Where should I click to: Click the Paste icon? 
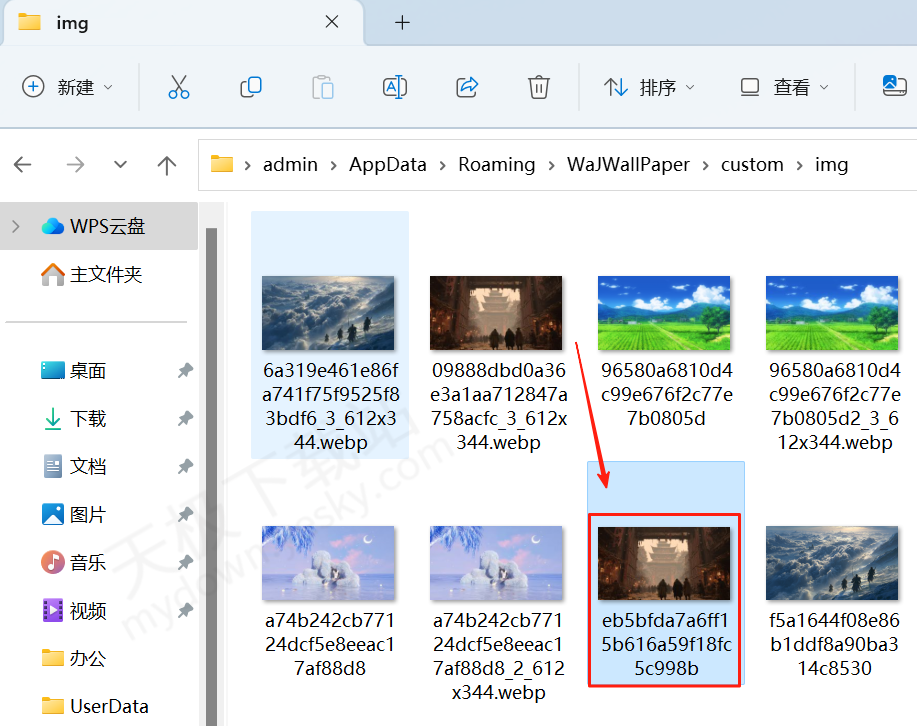322,87
